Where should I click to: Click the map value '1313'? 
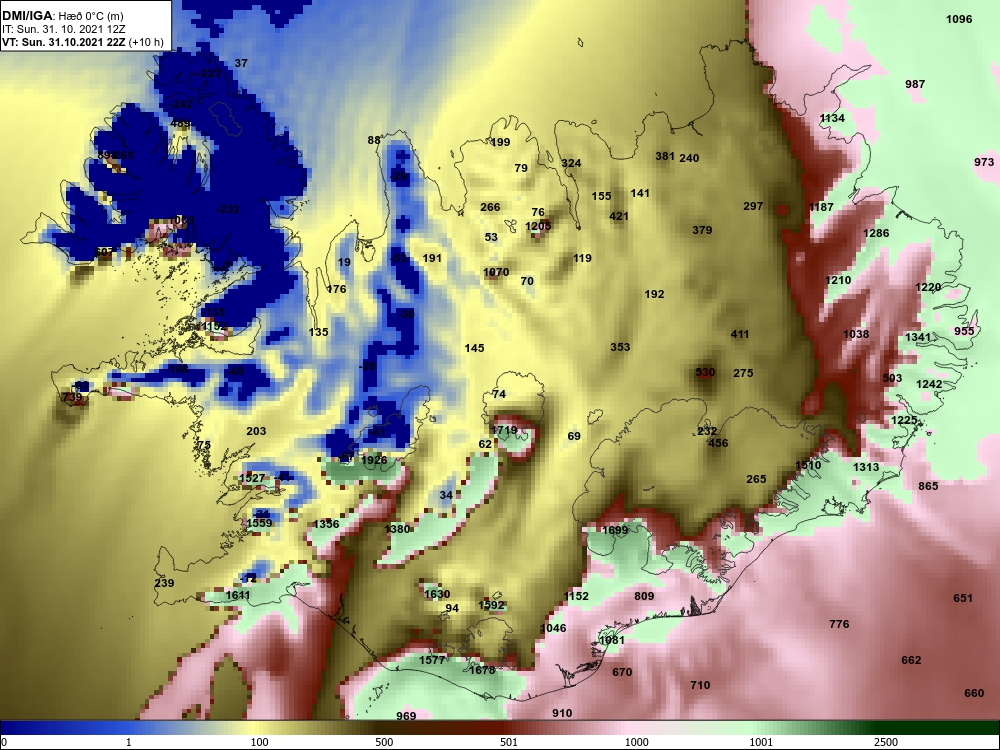[x=866, y=467]
